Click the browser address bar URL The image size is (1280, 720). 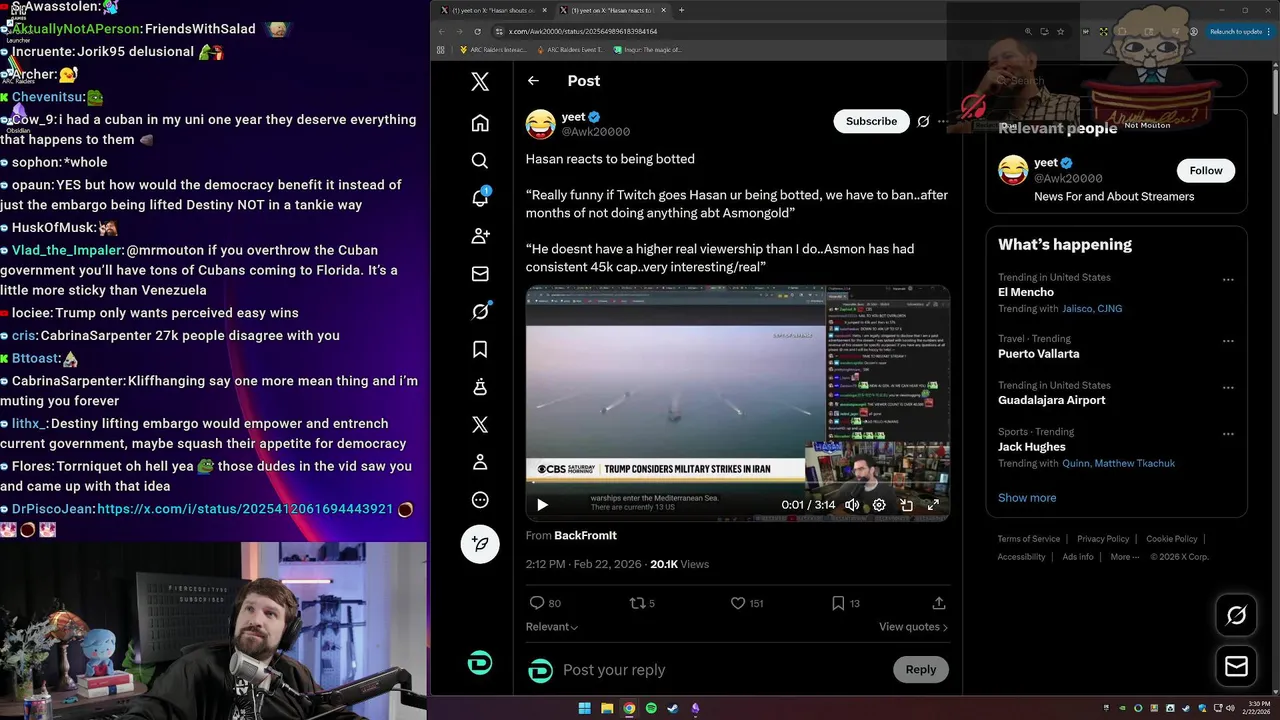click(582, 31)
